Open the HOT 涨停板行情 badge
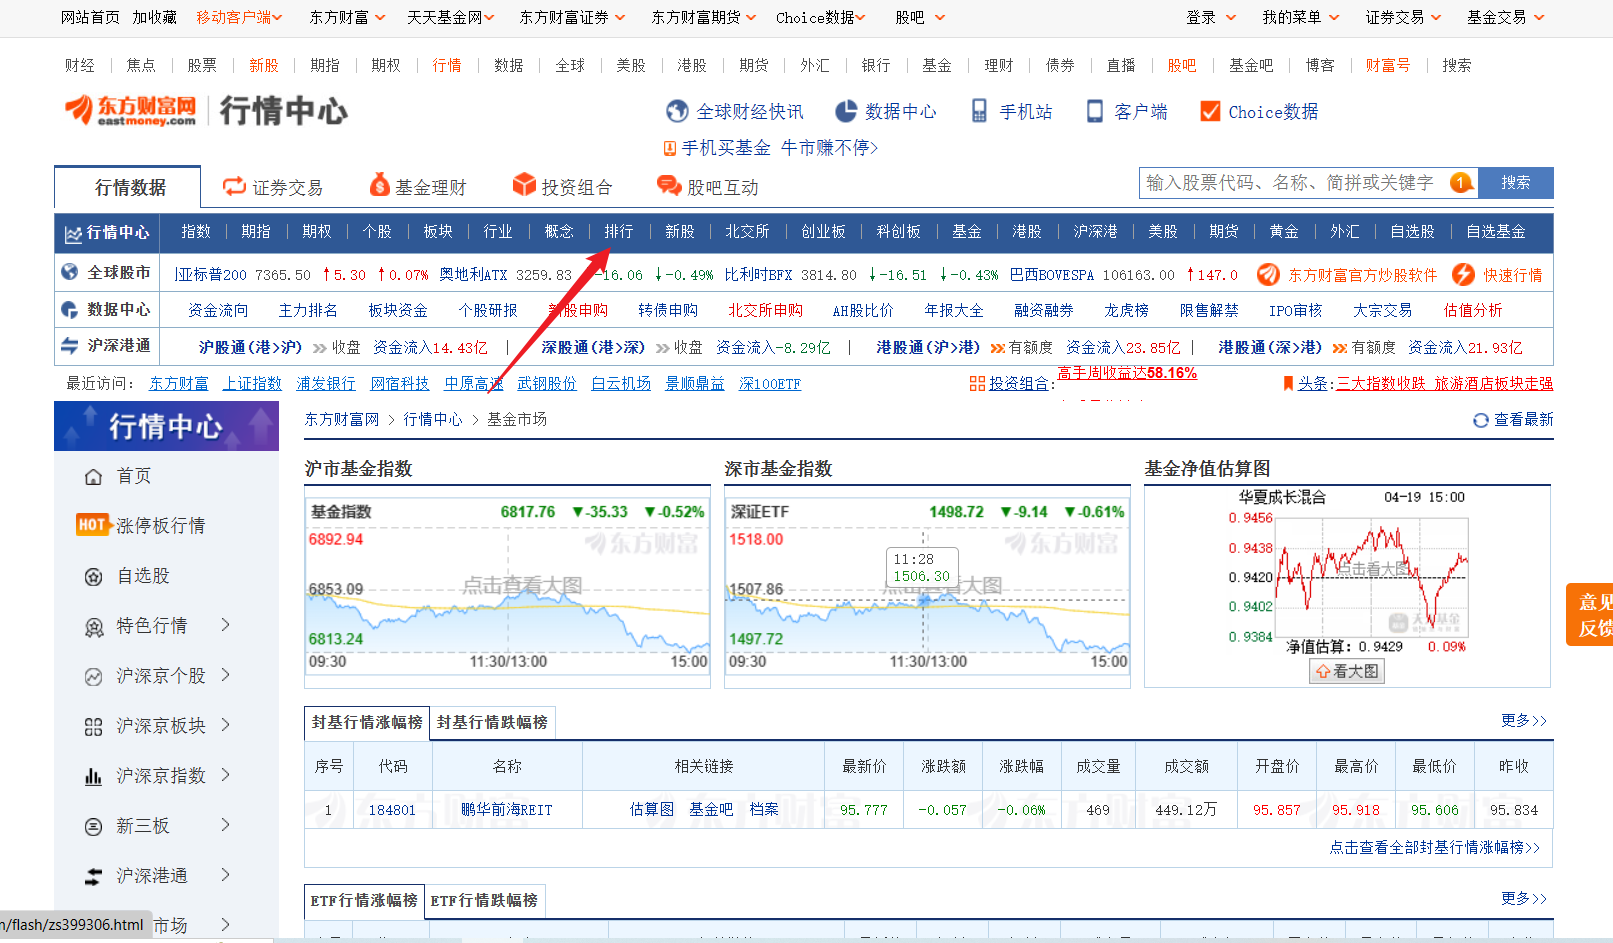Viewport: 1613px width, 943px height. (92, 525)
